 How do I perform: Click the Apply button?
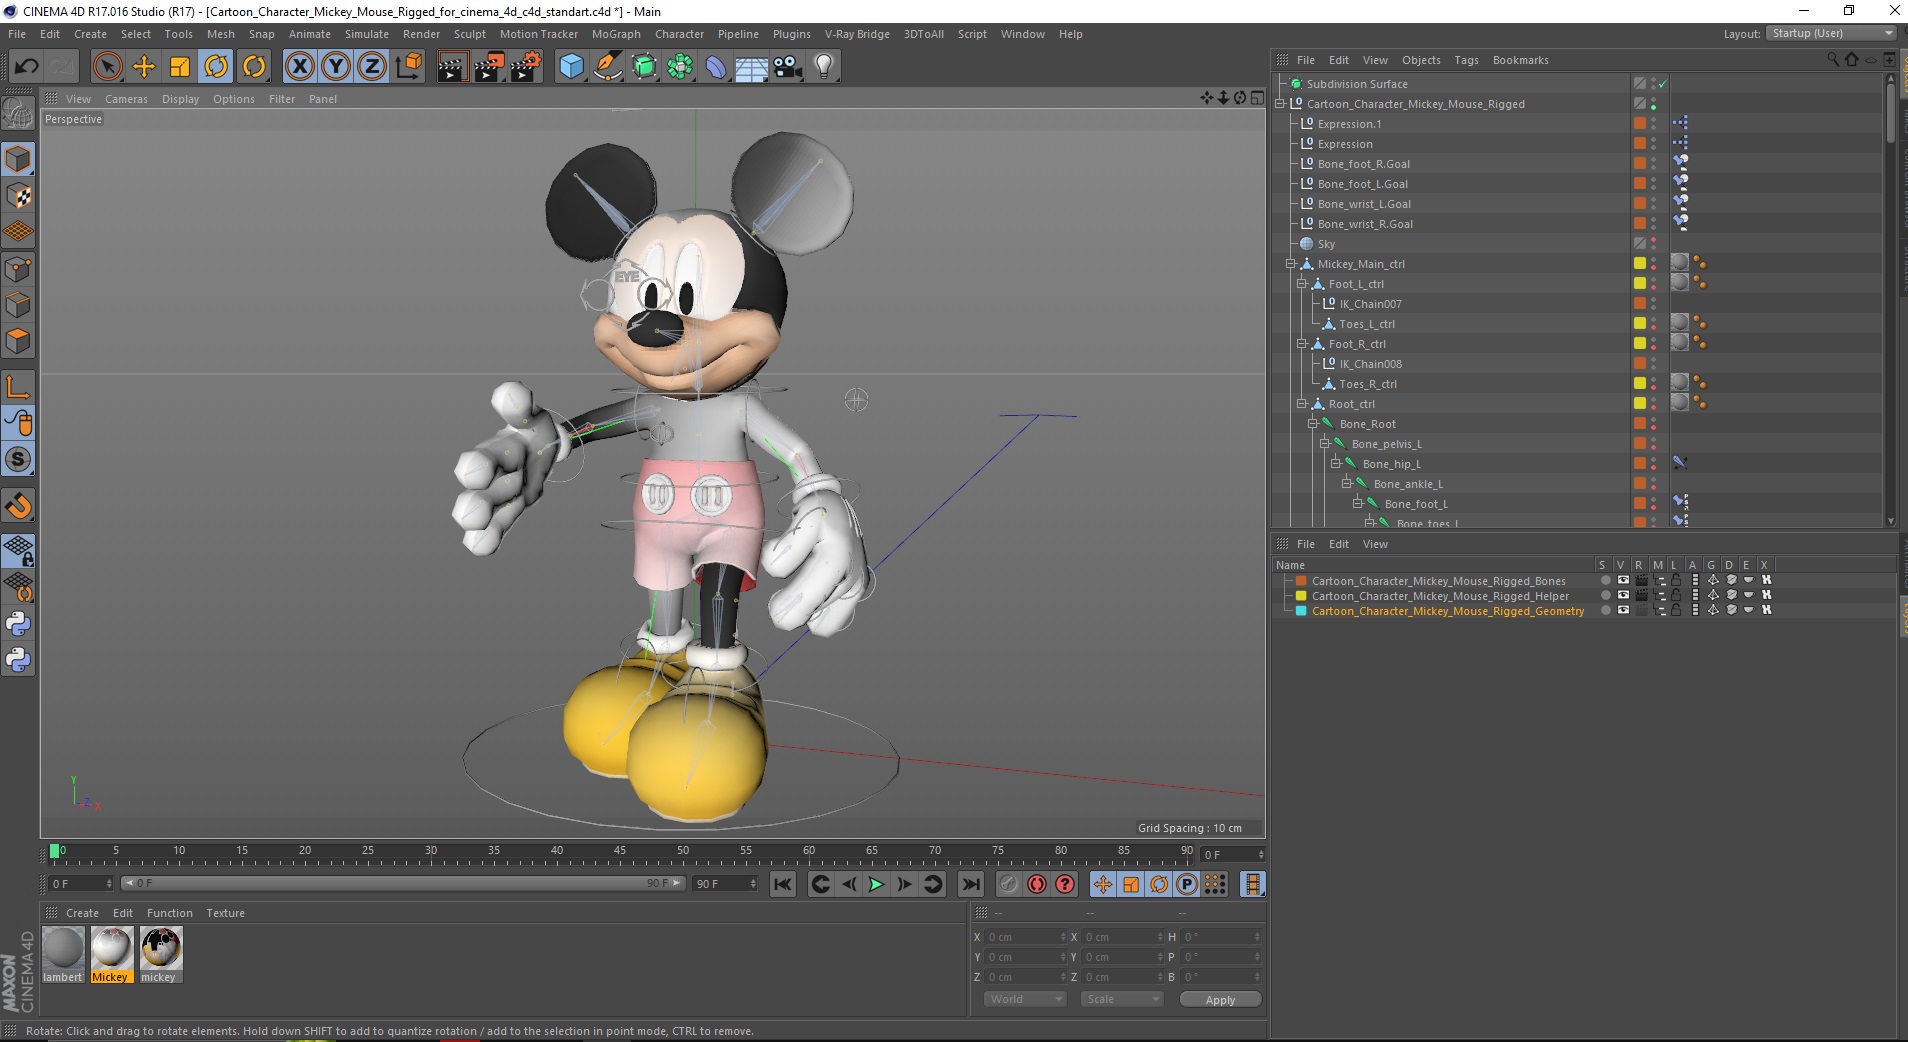point(1220,999)
